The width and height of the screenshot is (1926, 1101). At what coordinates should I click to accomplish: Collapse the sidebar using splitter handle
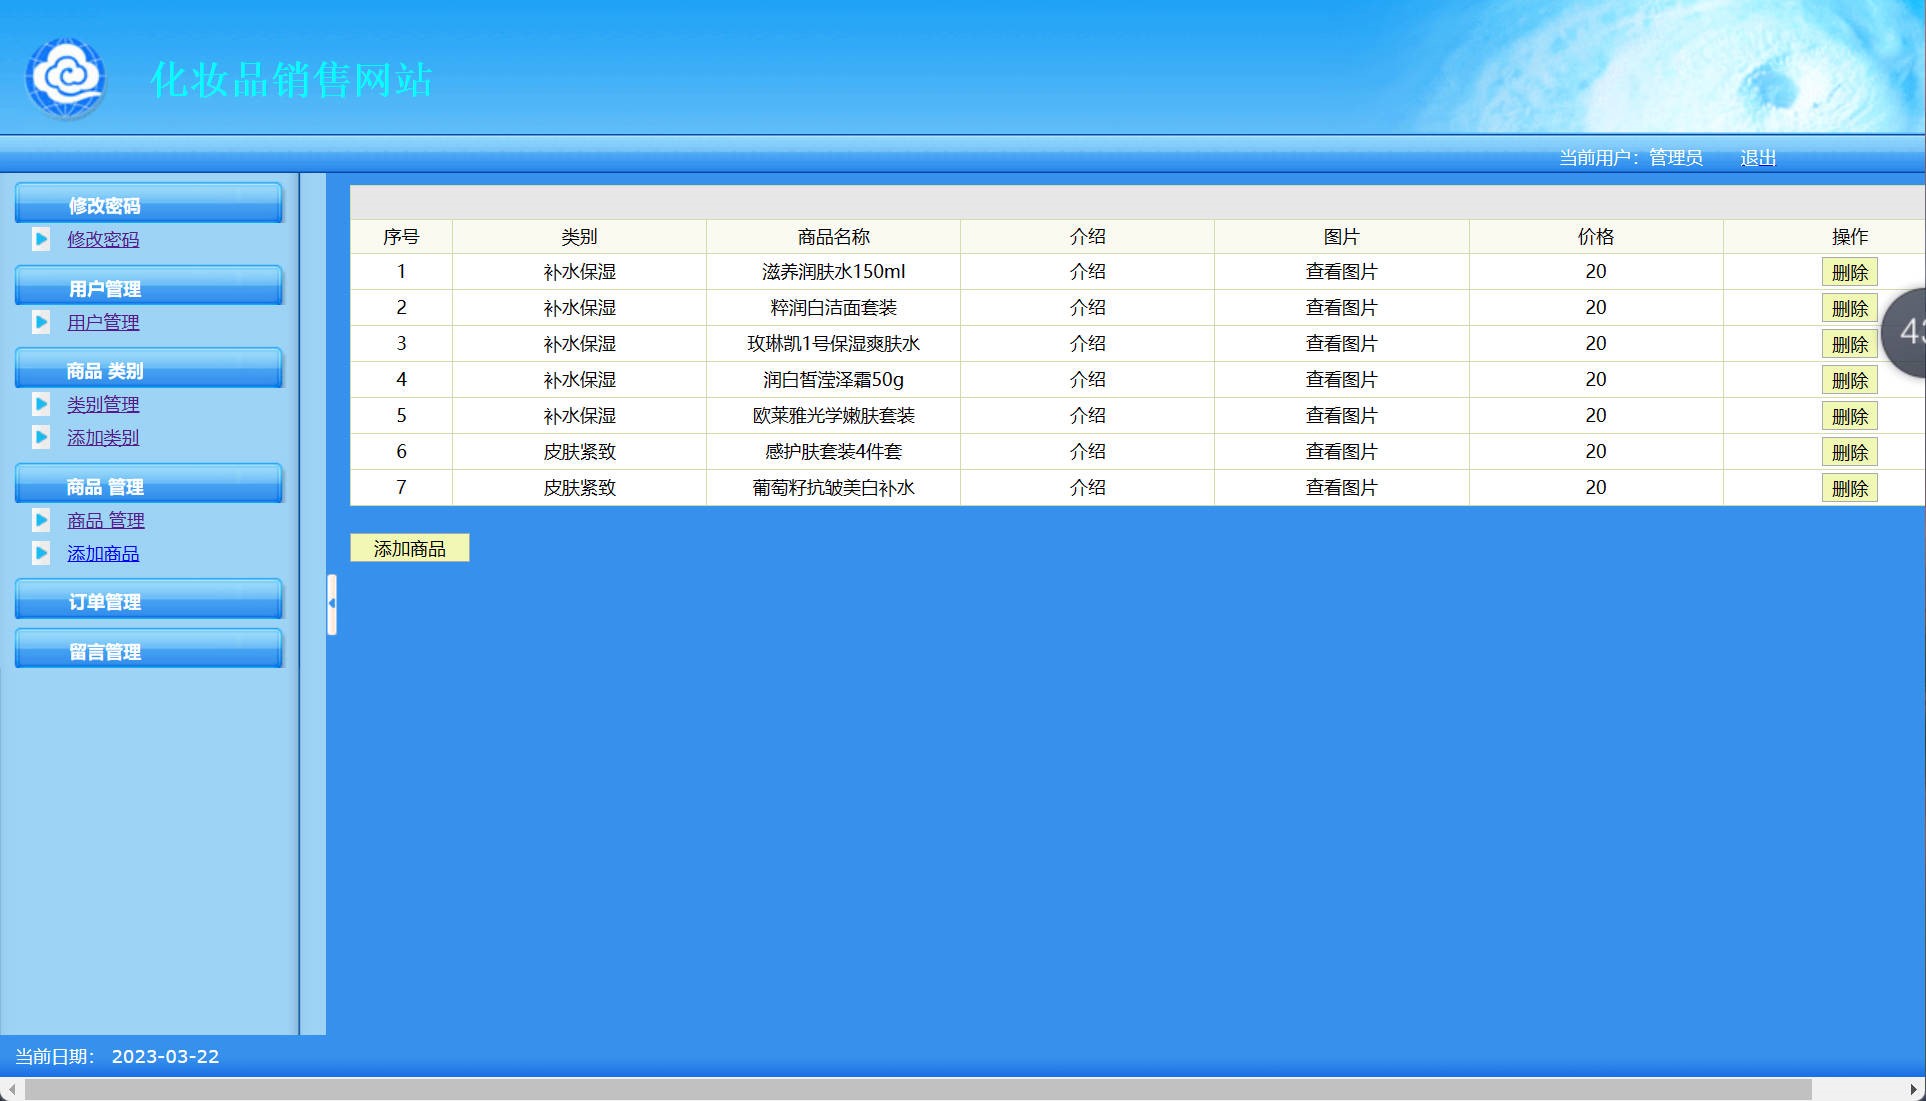click(x=332, y=604)
